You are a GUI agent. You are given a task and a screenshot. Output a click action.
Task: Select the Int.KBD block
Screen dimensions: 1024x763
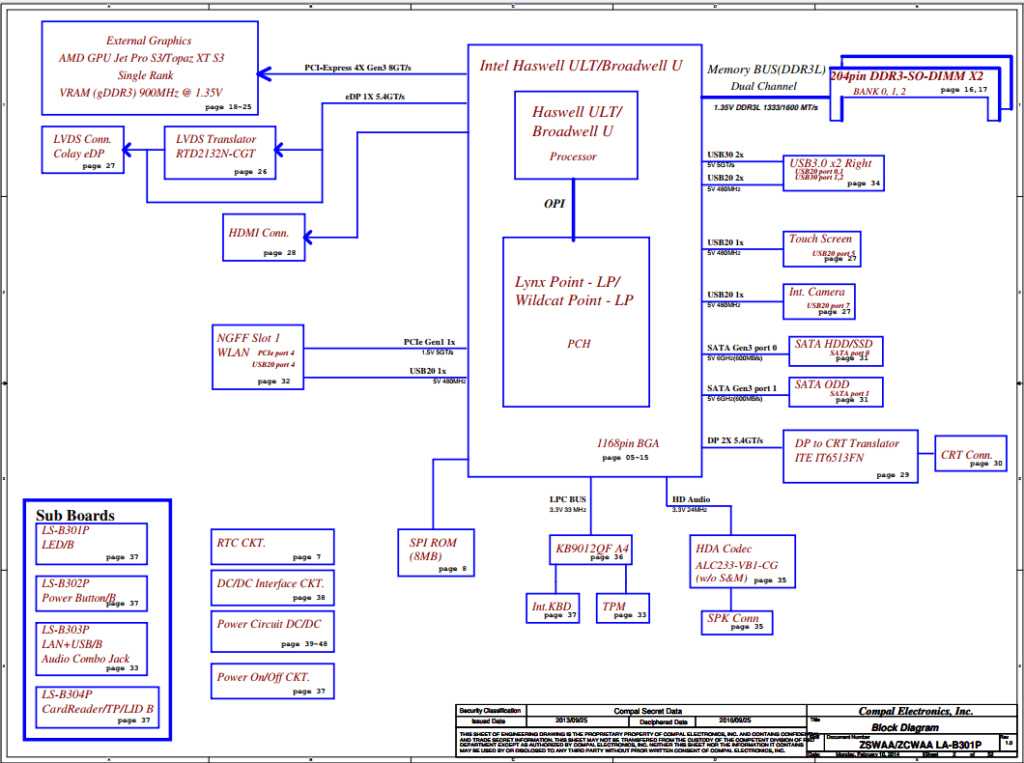(552, 608)
